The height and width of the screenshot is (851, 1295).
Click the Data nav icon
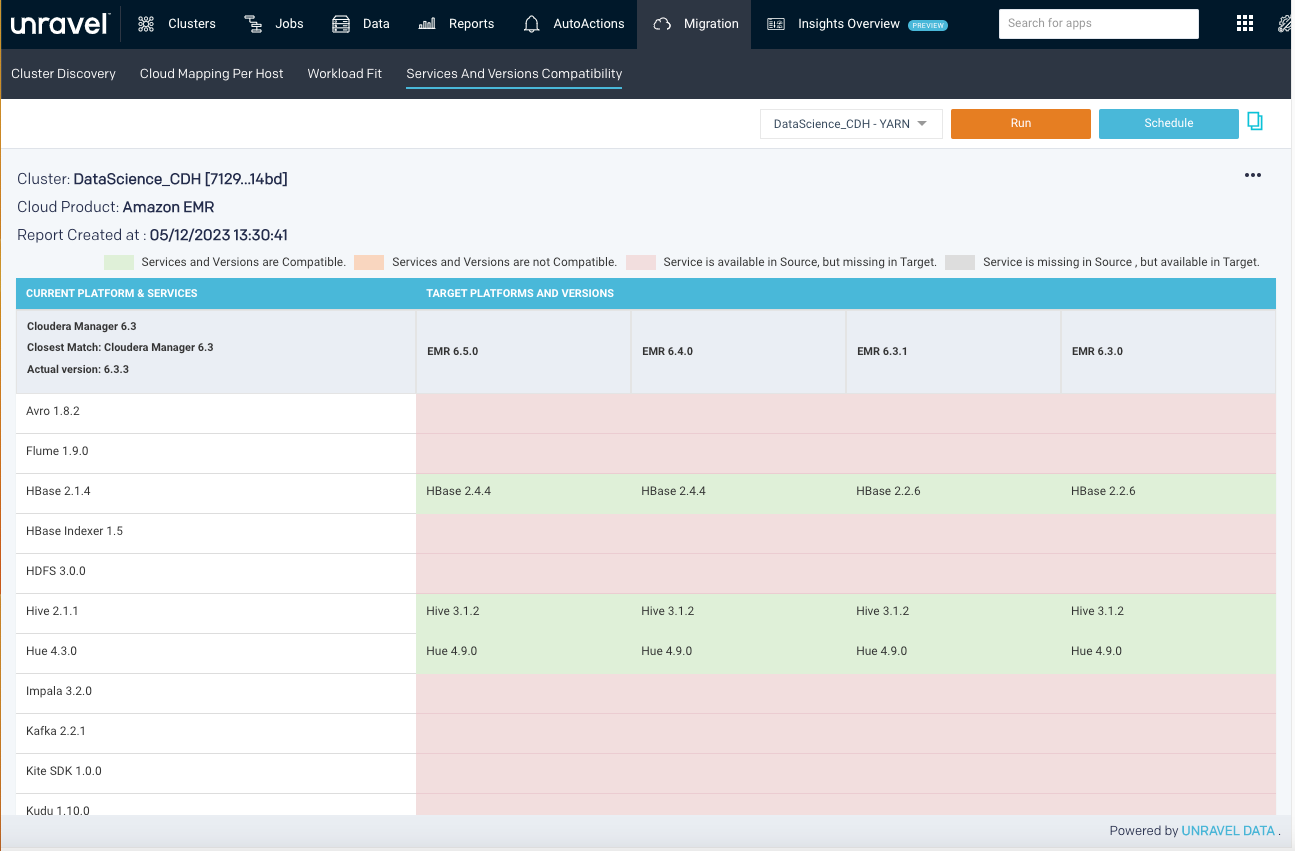[x=341, y=24]
